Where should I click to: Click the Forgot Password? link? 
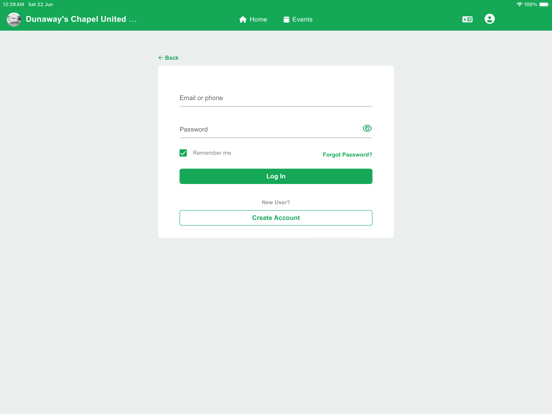[347, 155]
